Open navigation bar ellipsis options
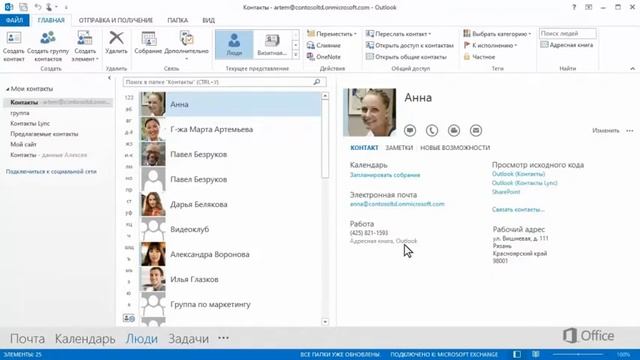 [223, 338]
